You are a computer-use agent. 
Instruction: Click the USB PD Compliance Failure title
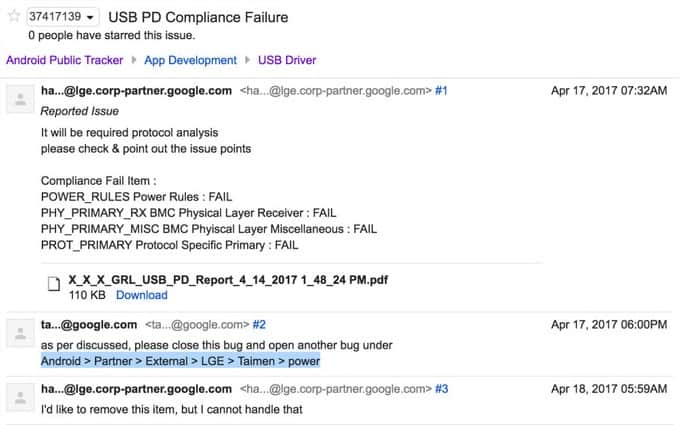pyautogui.click(x=198, y=17)
